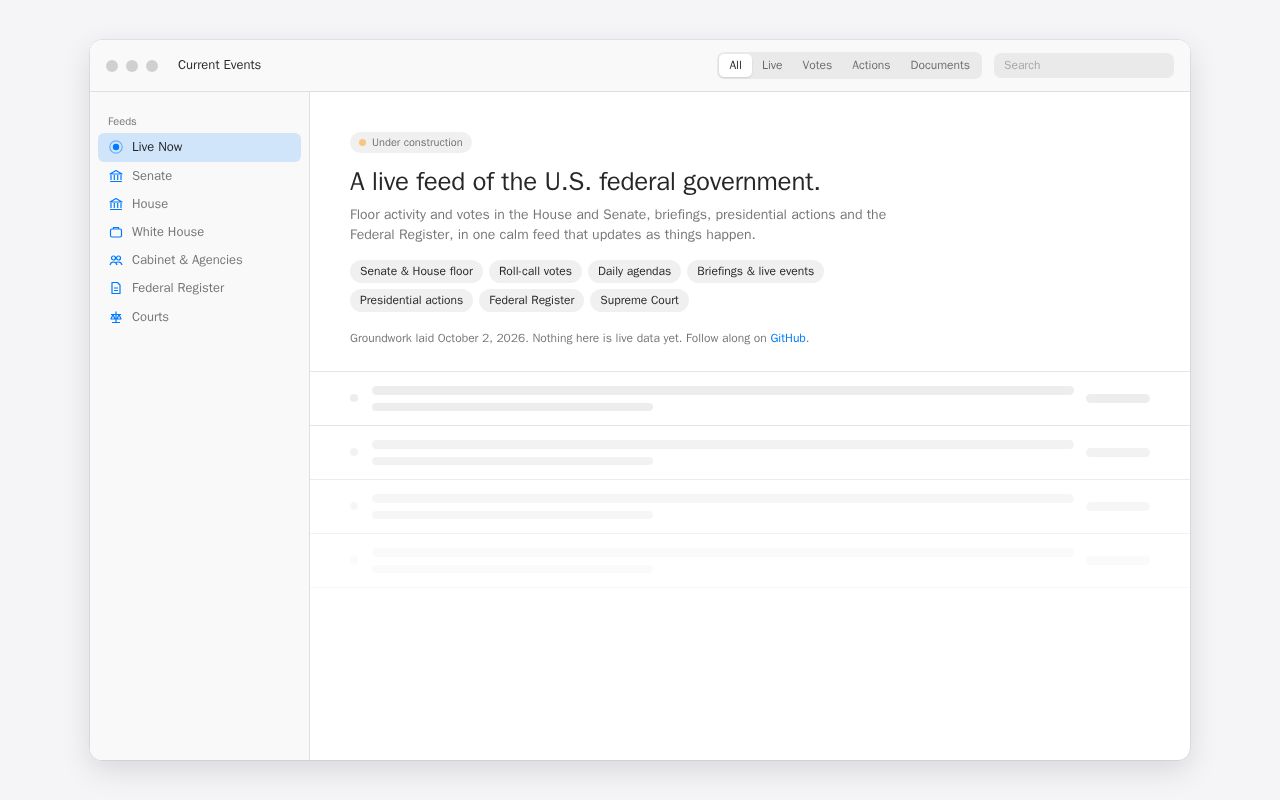Choose the Supreme Court chip

[x=639, y=300]
